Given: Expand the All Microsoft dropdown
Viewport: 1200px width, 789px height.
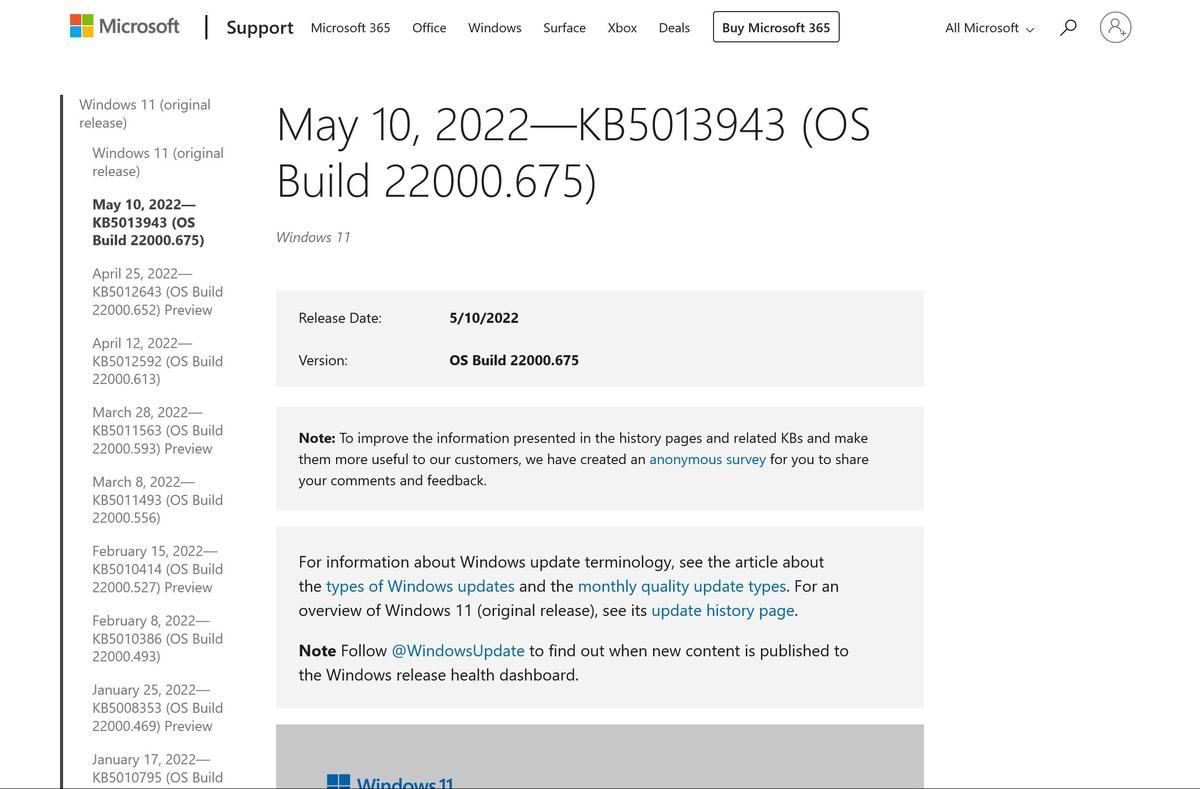Looking at the screenshot, I should [990, 28].
